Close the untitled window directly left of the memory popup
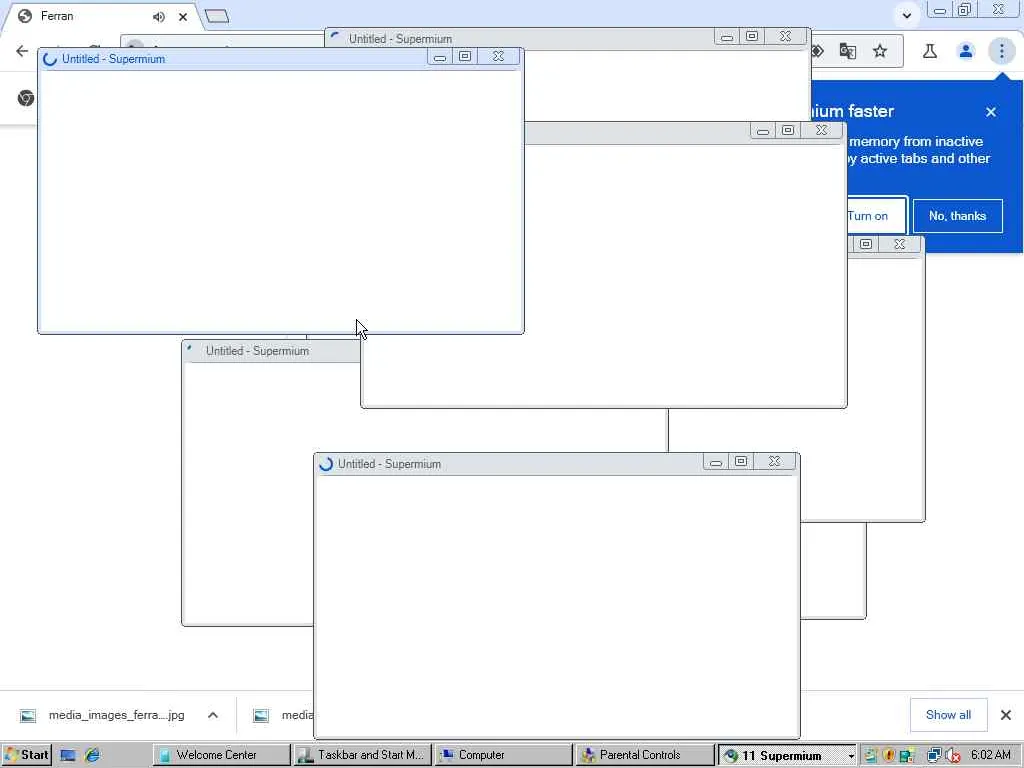 point(822,131)
